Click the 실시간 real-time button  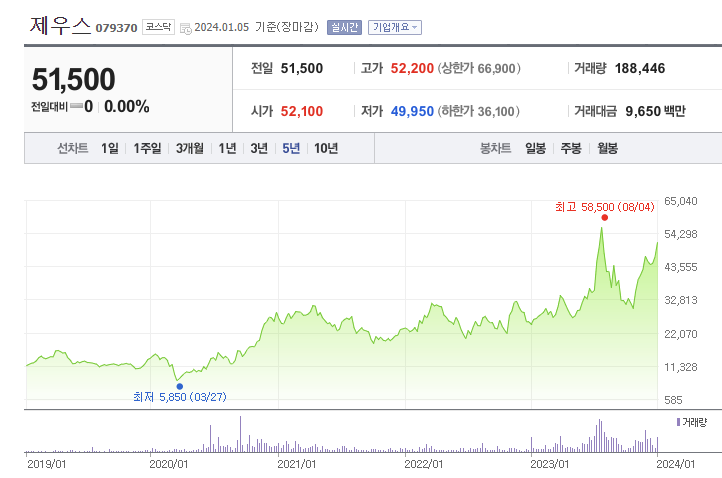[344, 28]
